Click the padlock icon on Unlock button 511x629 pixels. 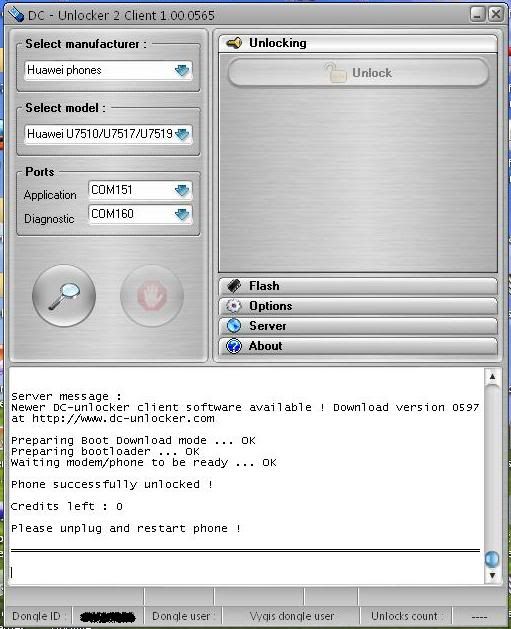[335, 73]
